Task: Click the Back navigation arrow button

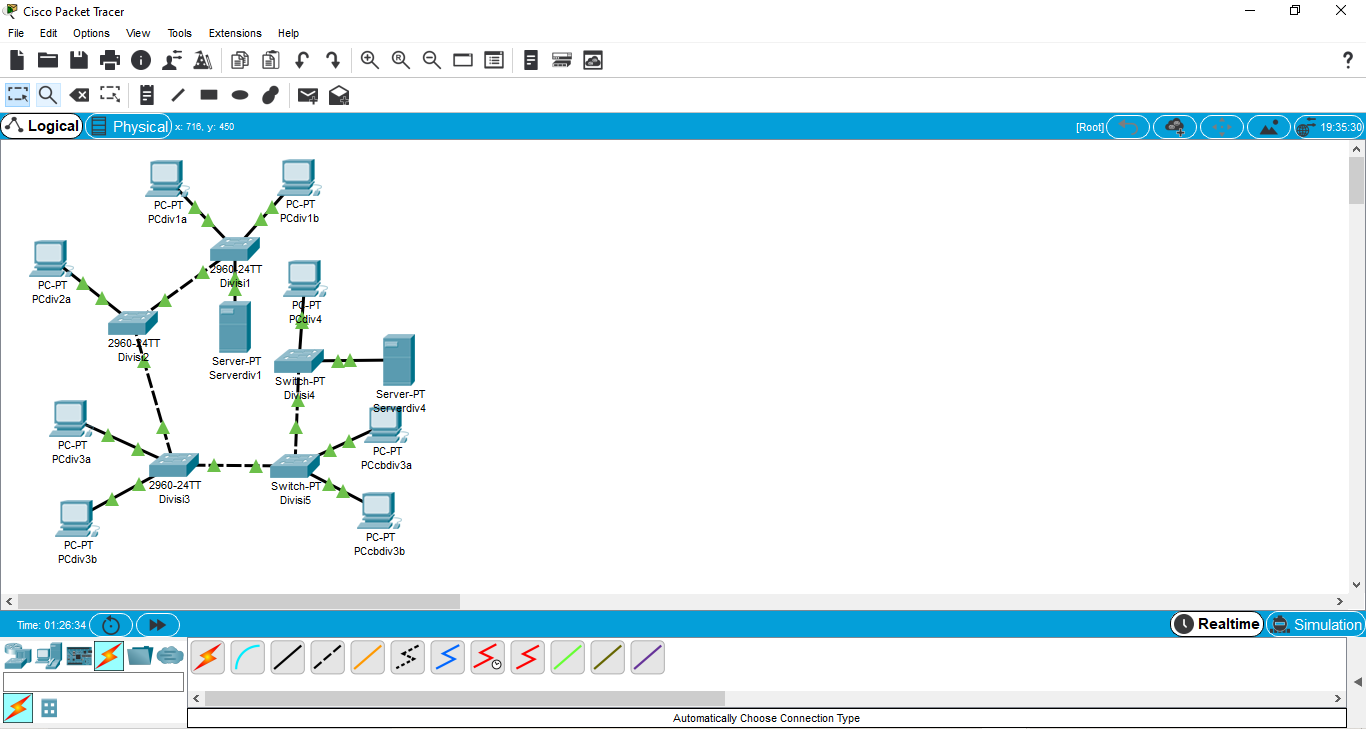Action: [x=1128, y=127]
